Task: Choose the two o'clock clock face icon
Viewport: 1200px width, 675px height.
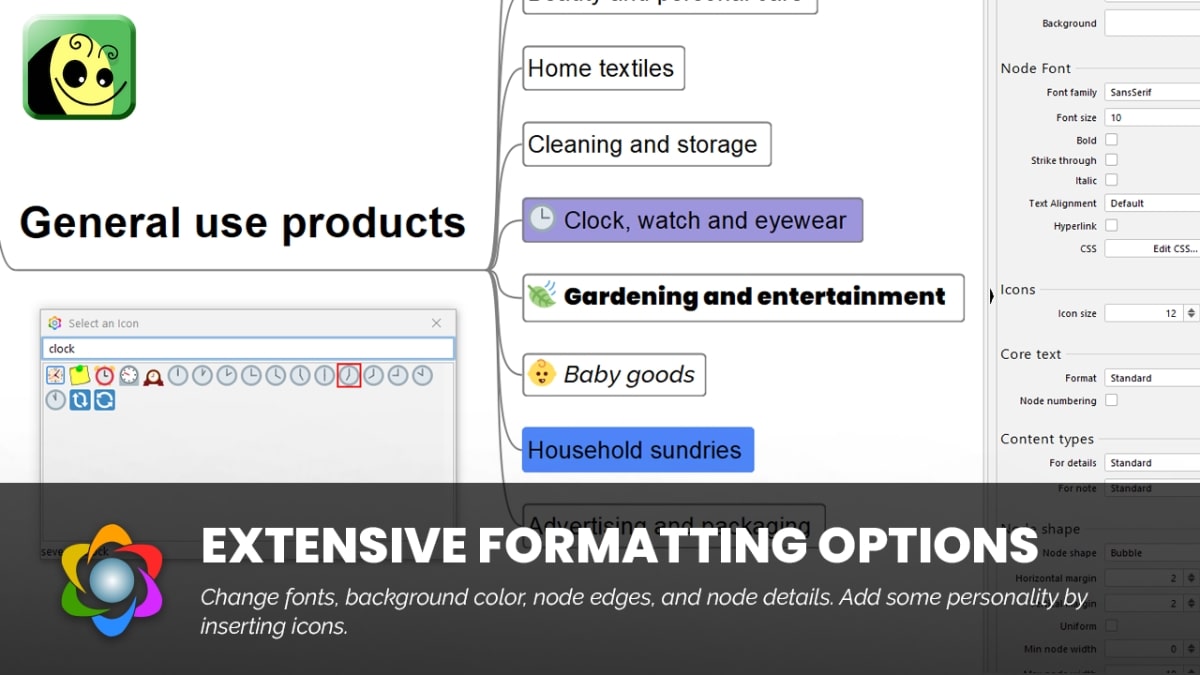Action: coord(227,376)
